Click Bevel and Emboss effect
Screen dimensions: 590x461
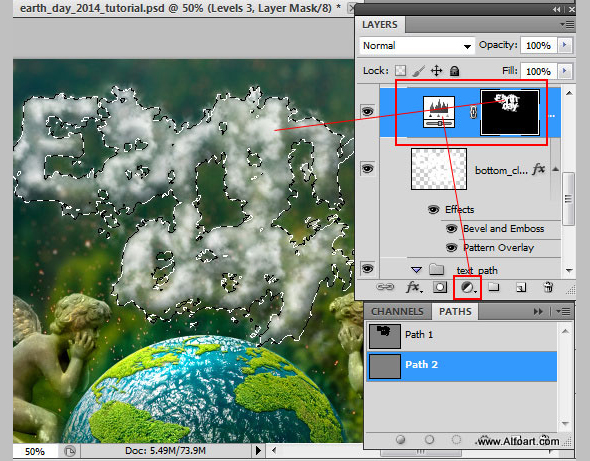click(x=503, y=228)
